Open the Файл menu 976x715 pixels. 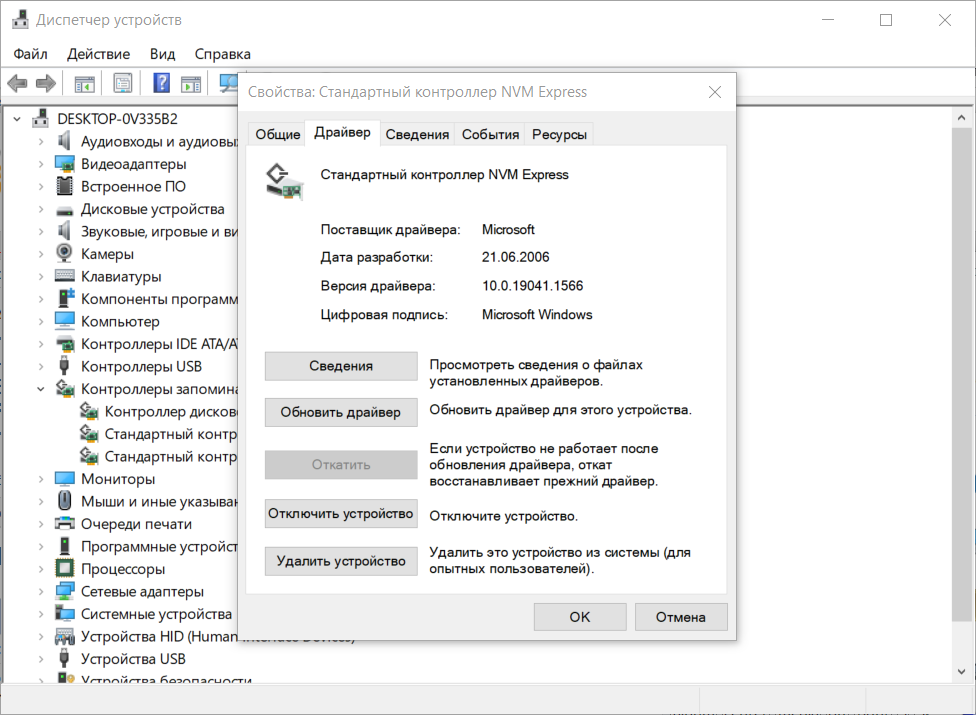30,54
